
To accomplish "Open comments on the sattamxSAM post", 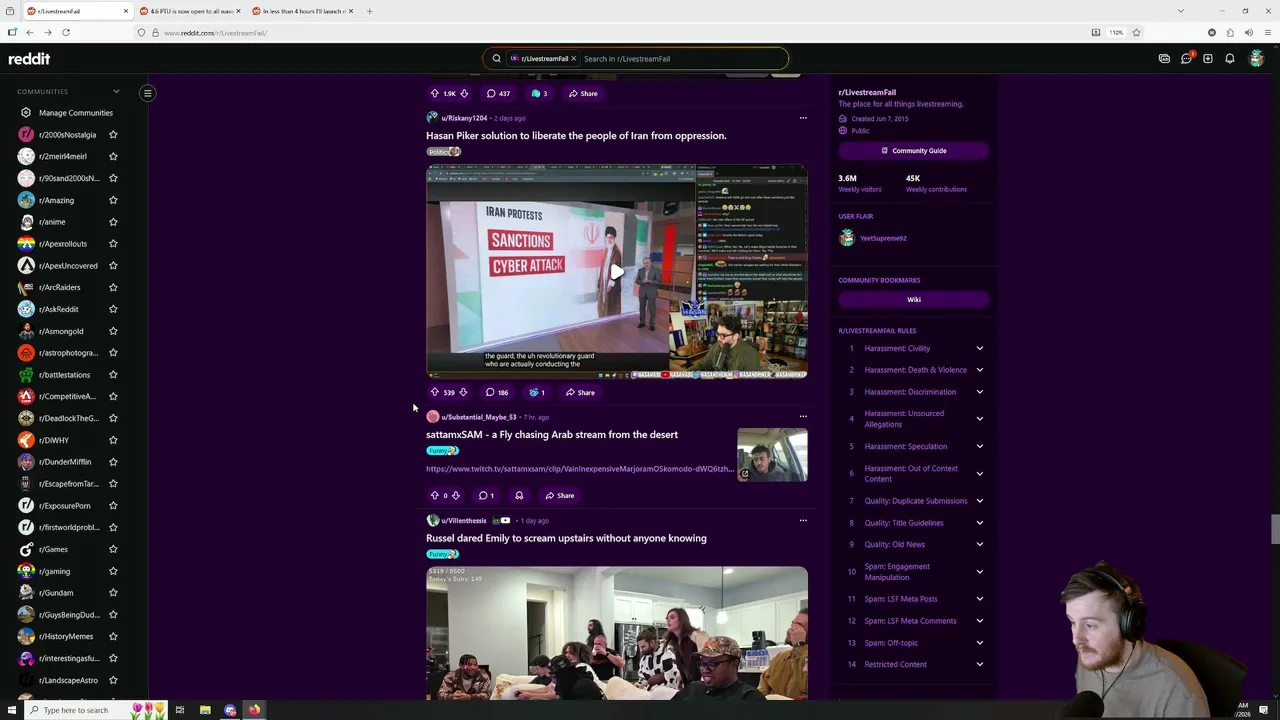I will pos(486,495).
